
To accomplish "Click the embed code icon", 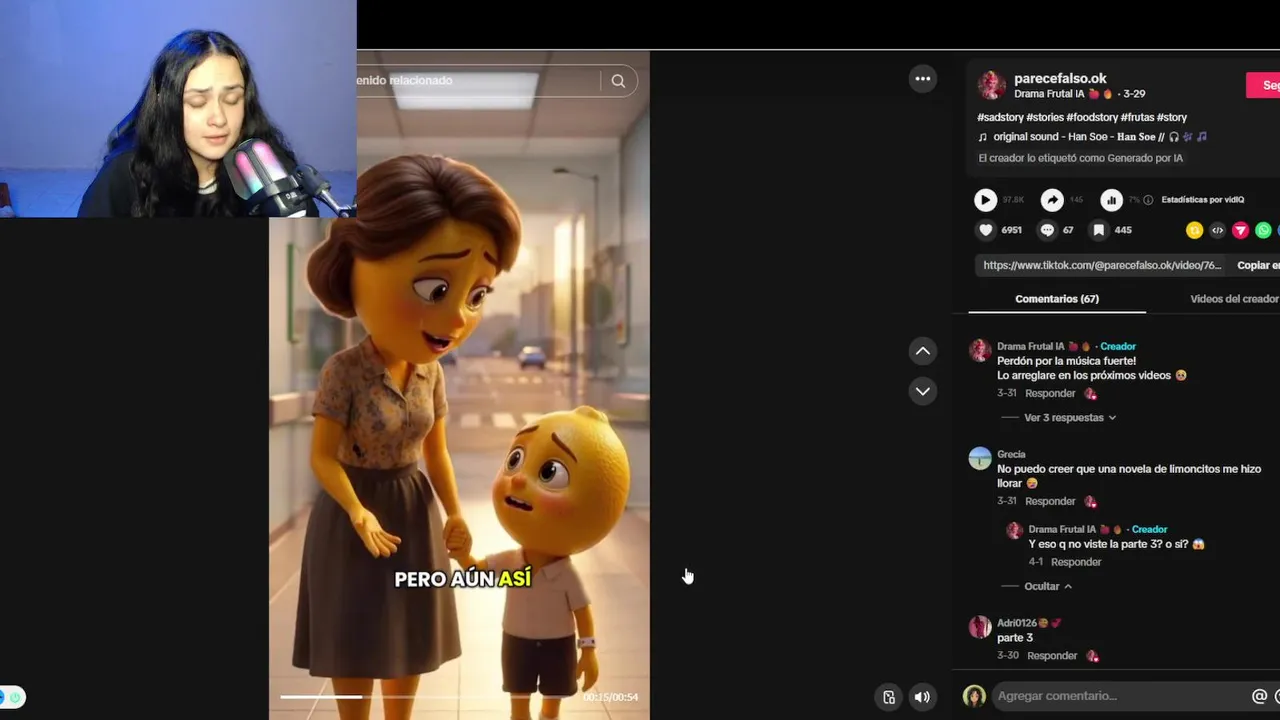I will [x=1217, y=230].
